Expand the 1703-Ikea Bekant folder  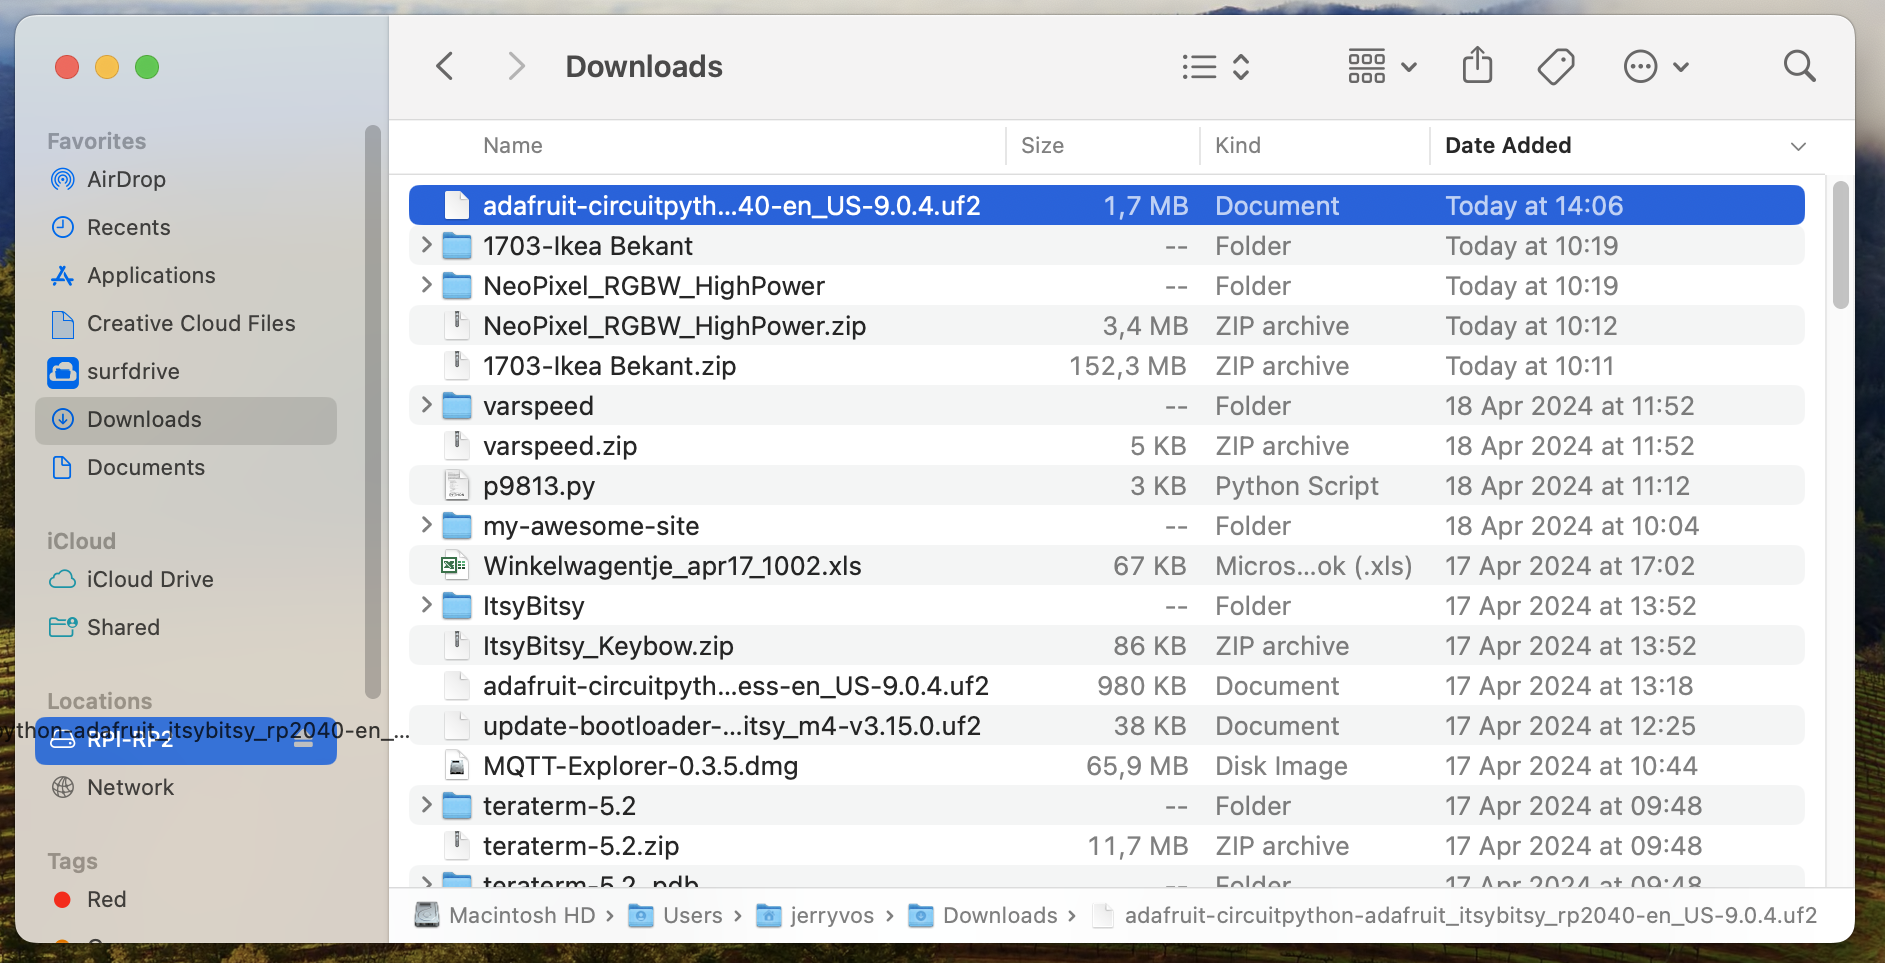[427, 245]
